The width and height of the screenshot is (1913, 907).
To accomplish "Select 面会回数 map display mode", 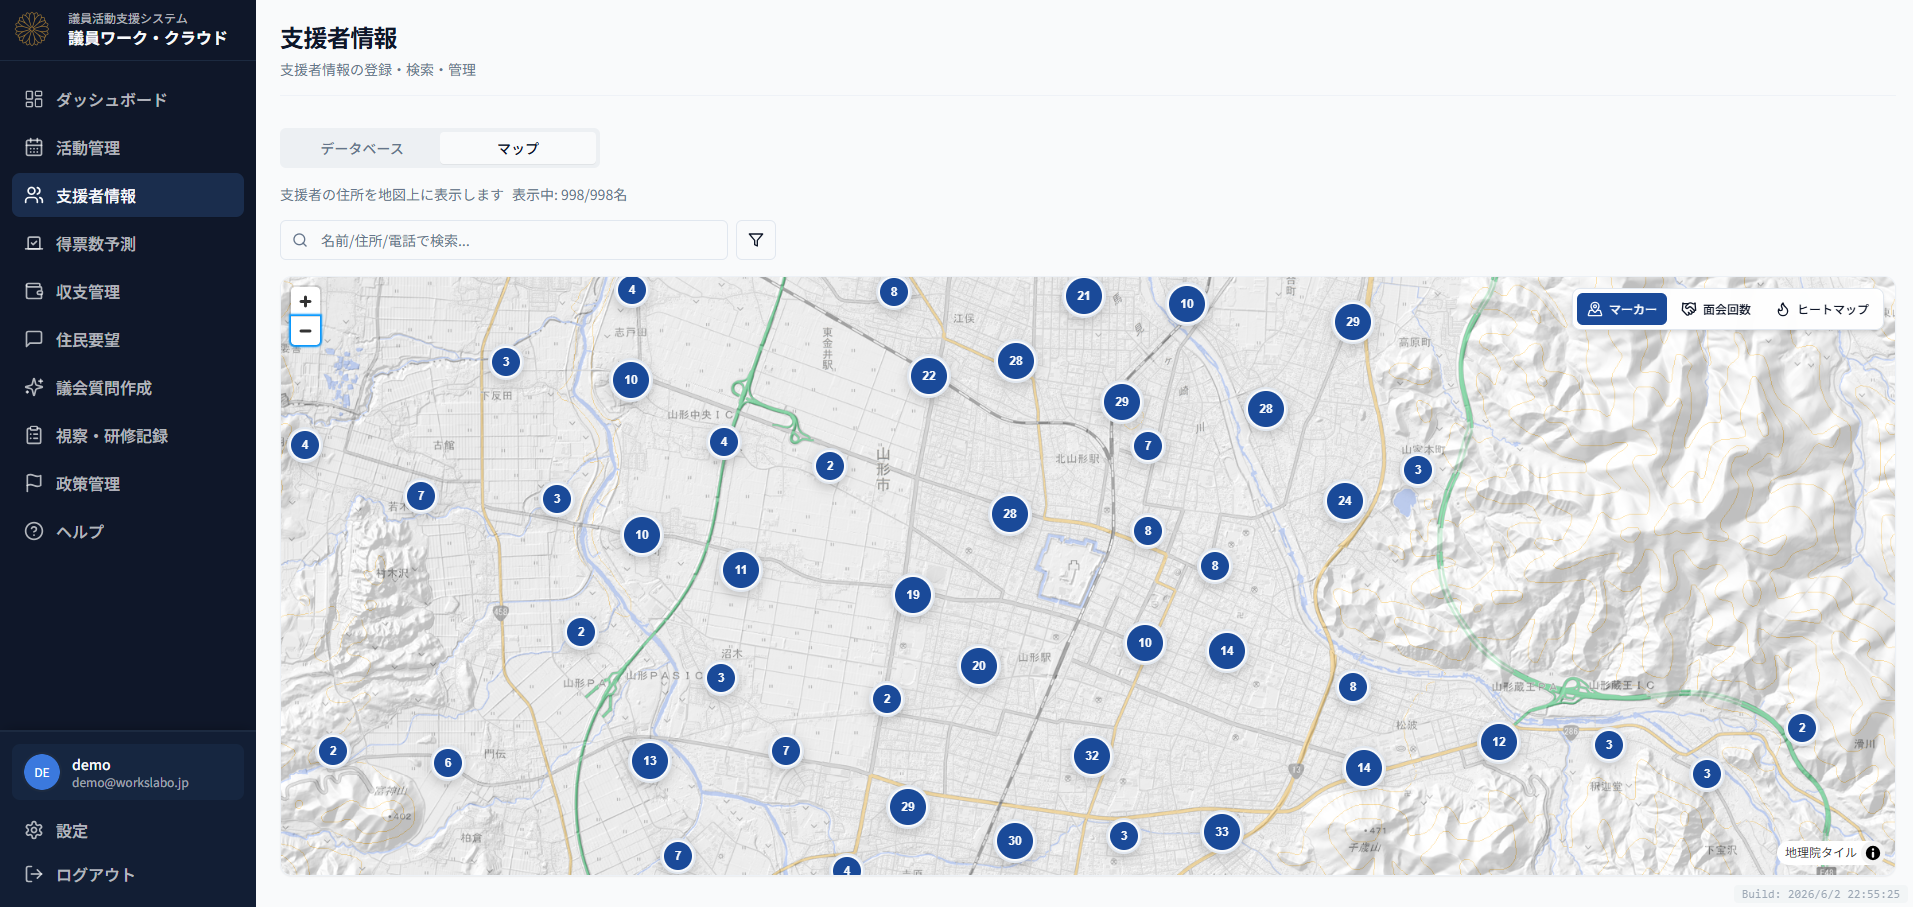I will (x=1716, y=309).
